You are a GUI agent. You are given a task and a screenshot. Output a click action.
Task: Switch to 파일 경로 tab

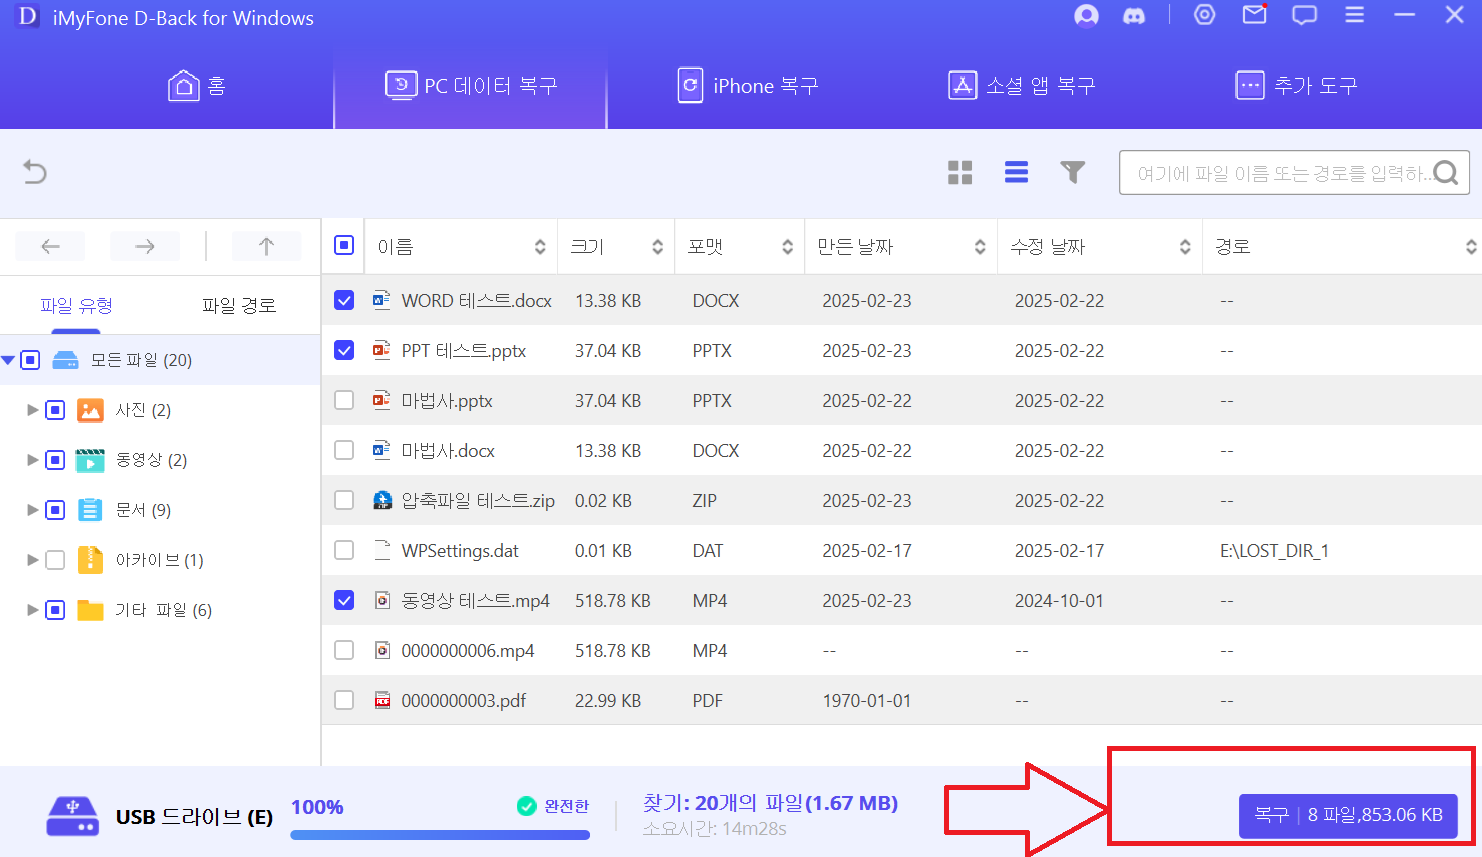[239, 305]
